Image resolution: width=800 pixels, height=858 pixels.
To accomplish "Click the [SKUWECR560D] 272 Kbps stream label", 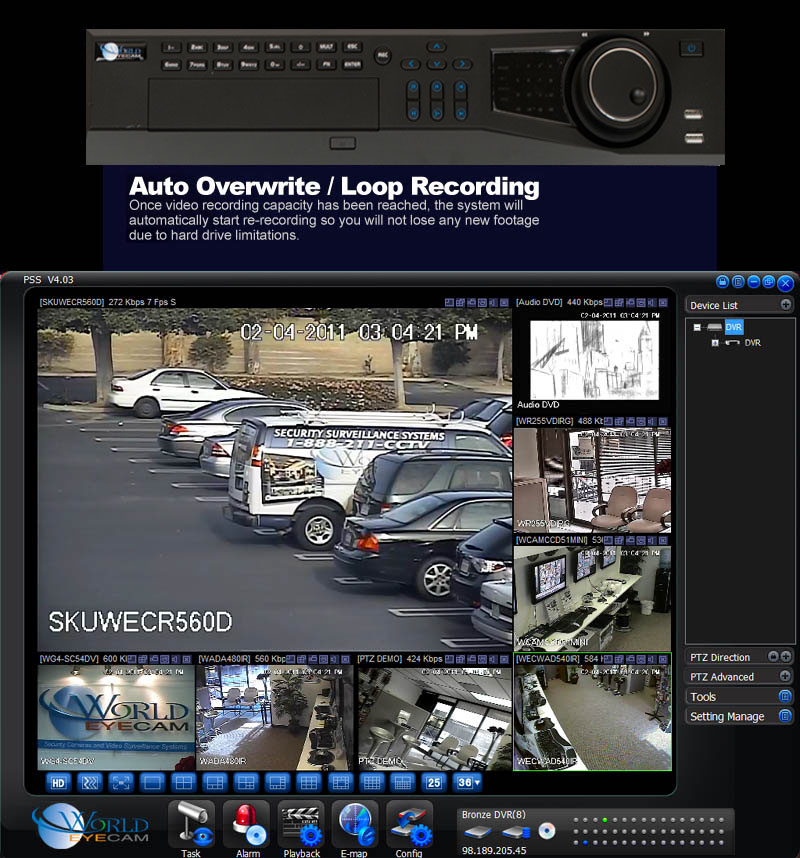I will [x=108, y=302].
